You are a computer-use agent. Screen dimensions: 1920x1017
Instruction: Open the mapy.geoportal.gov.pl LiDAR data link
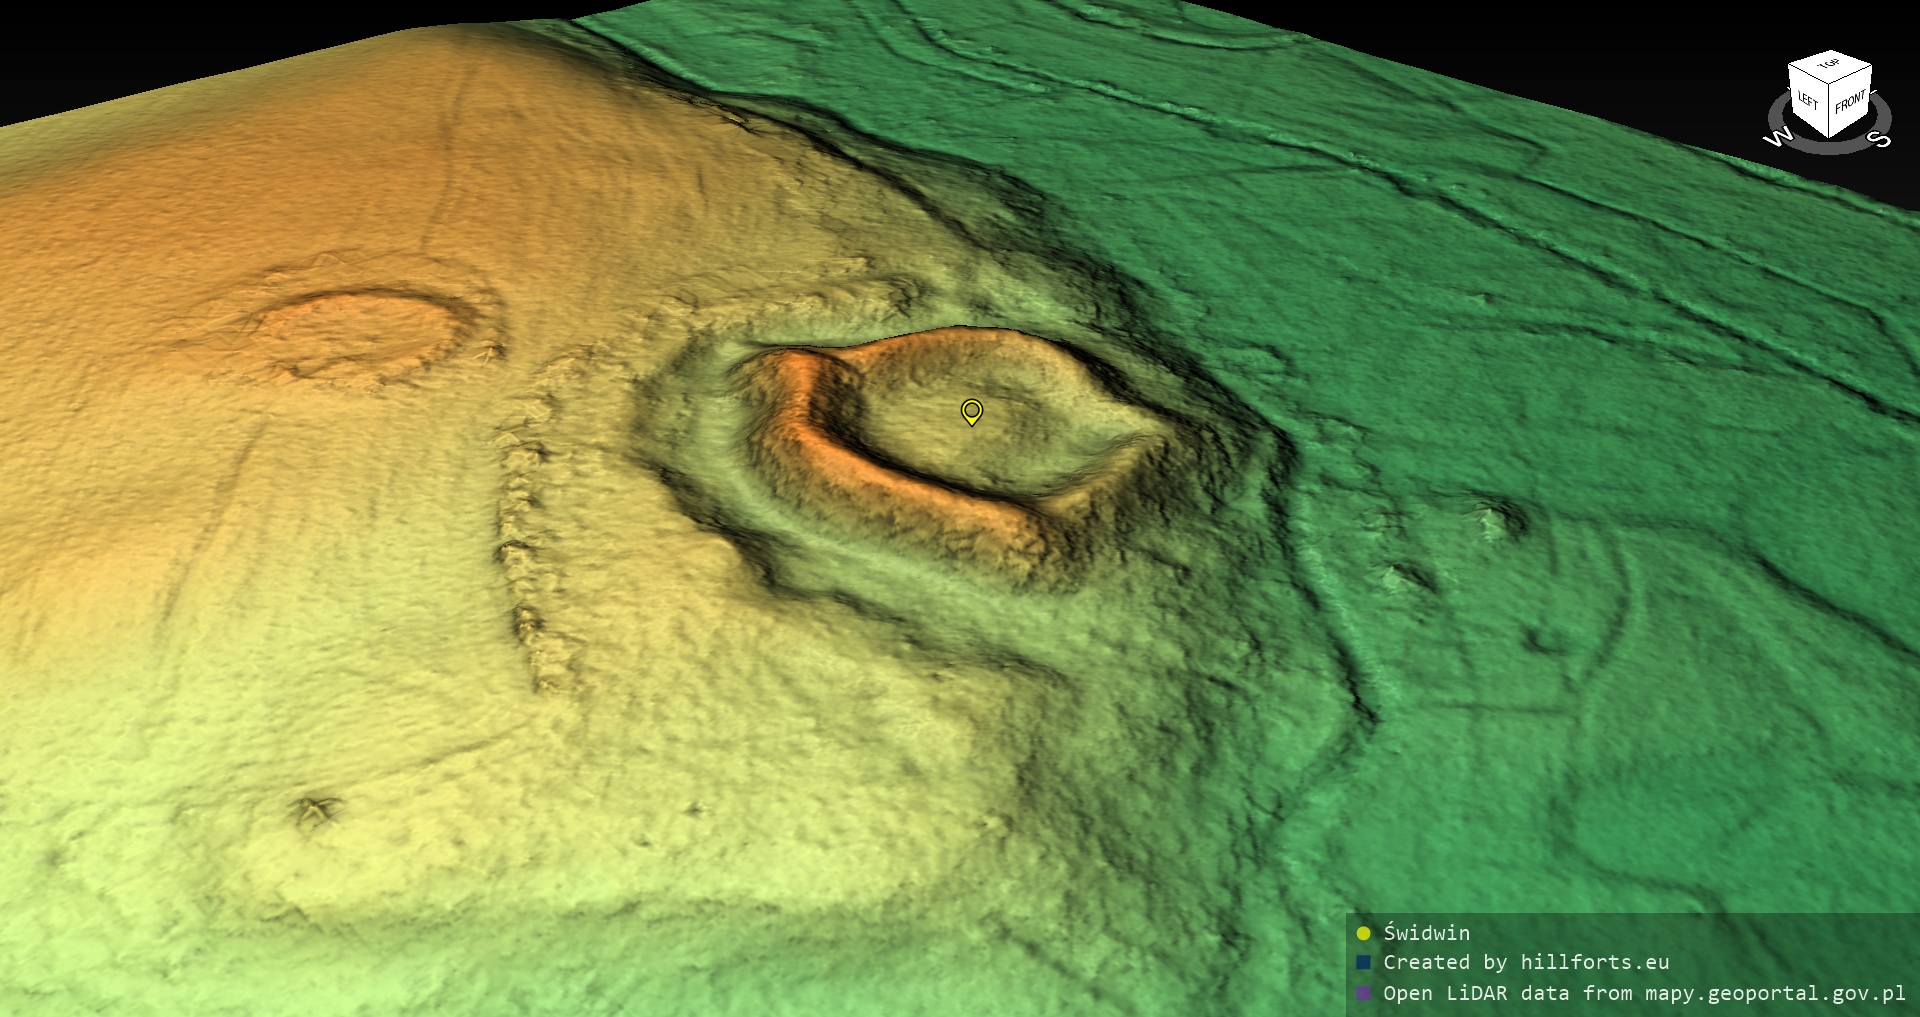pos(1644,994)
